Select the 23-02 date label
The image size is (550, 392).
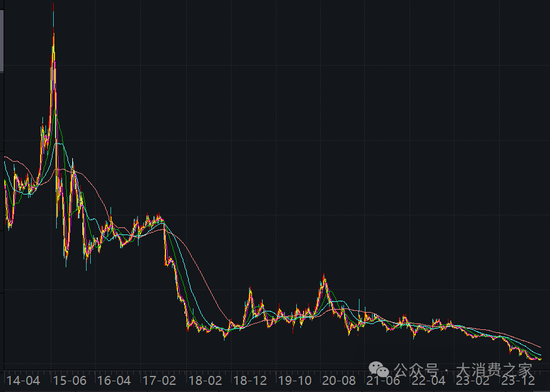[473, 381]
